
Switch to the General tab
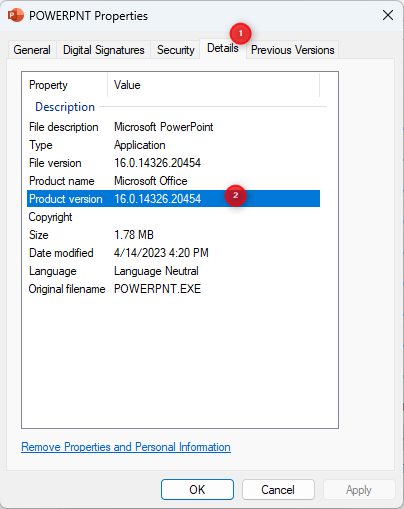pos(32,50)
